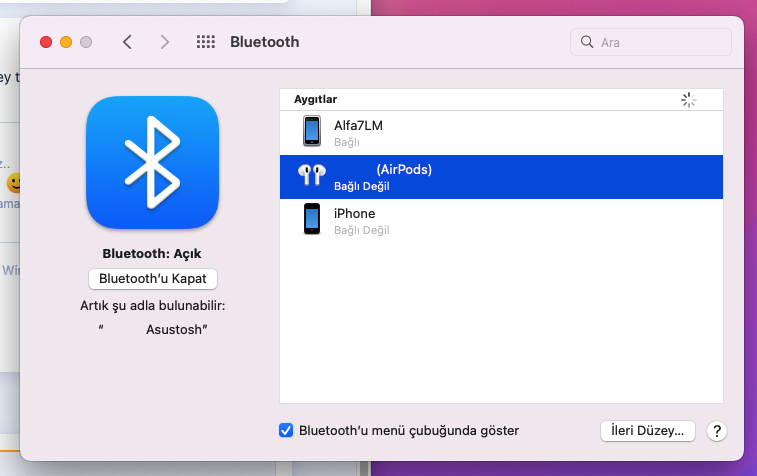Screen dimensions: 757x476
Task: Click the smiley emoji in the background window
Action: 14,184
